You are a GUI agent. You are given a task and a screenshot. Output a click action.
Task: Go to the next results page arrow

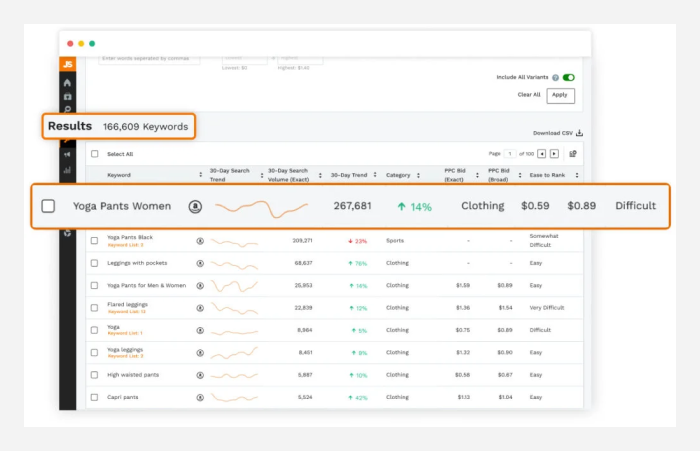coord(554,154)
